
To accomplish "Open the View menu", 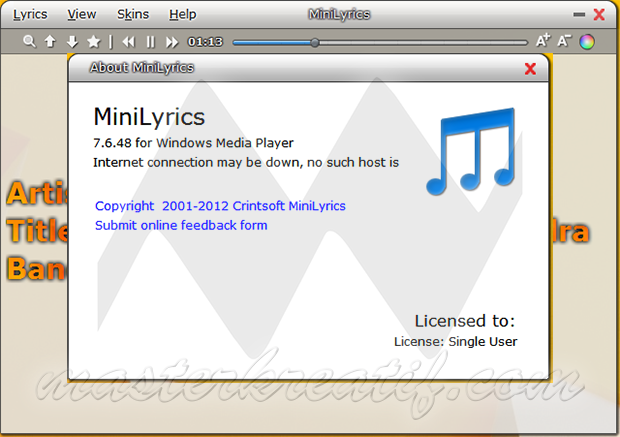I will 81,14.
